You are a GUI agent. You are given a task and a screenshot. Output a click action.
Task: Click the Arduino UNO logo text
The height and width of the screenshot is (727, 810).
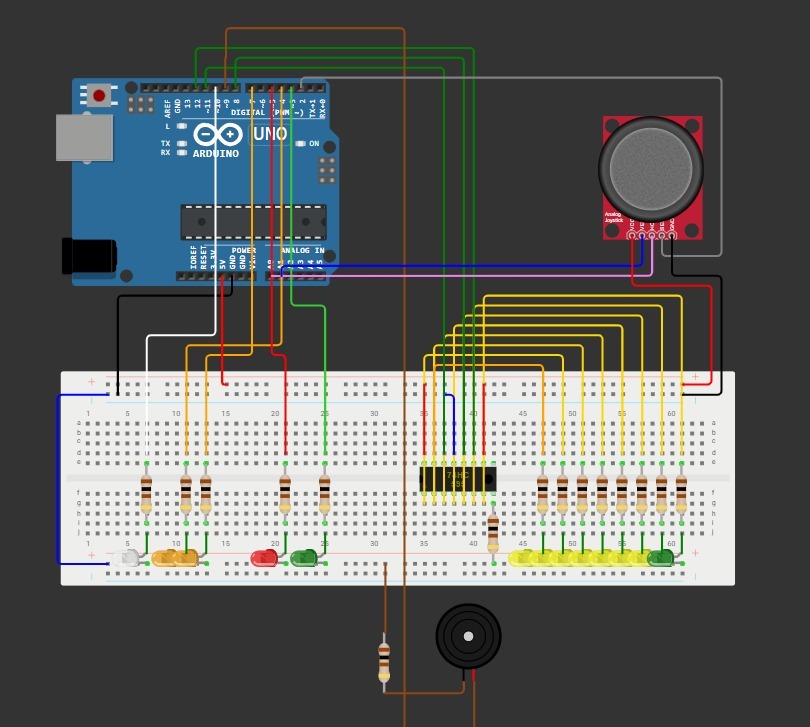pos(270,134)
